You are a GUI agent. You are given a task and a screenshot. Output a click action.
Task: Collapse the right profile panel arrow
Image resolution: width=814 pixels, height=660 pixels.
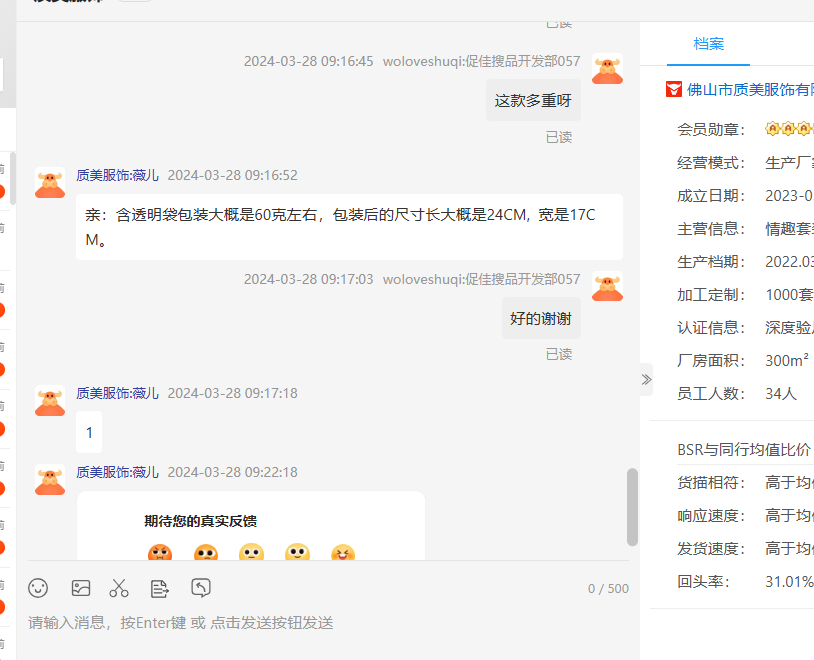coord(646,380)
